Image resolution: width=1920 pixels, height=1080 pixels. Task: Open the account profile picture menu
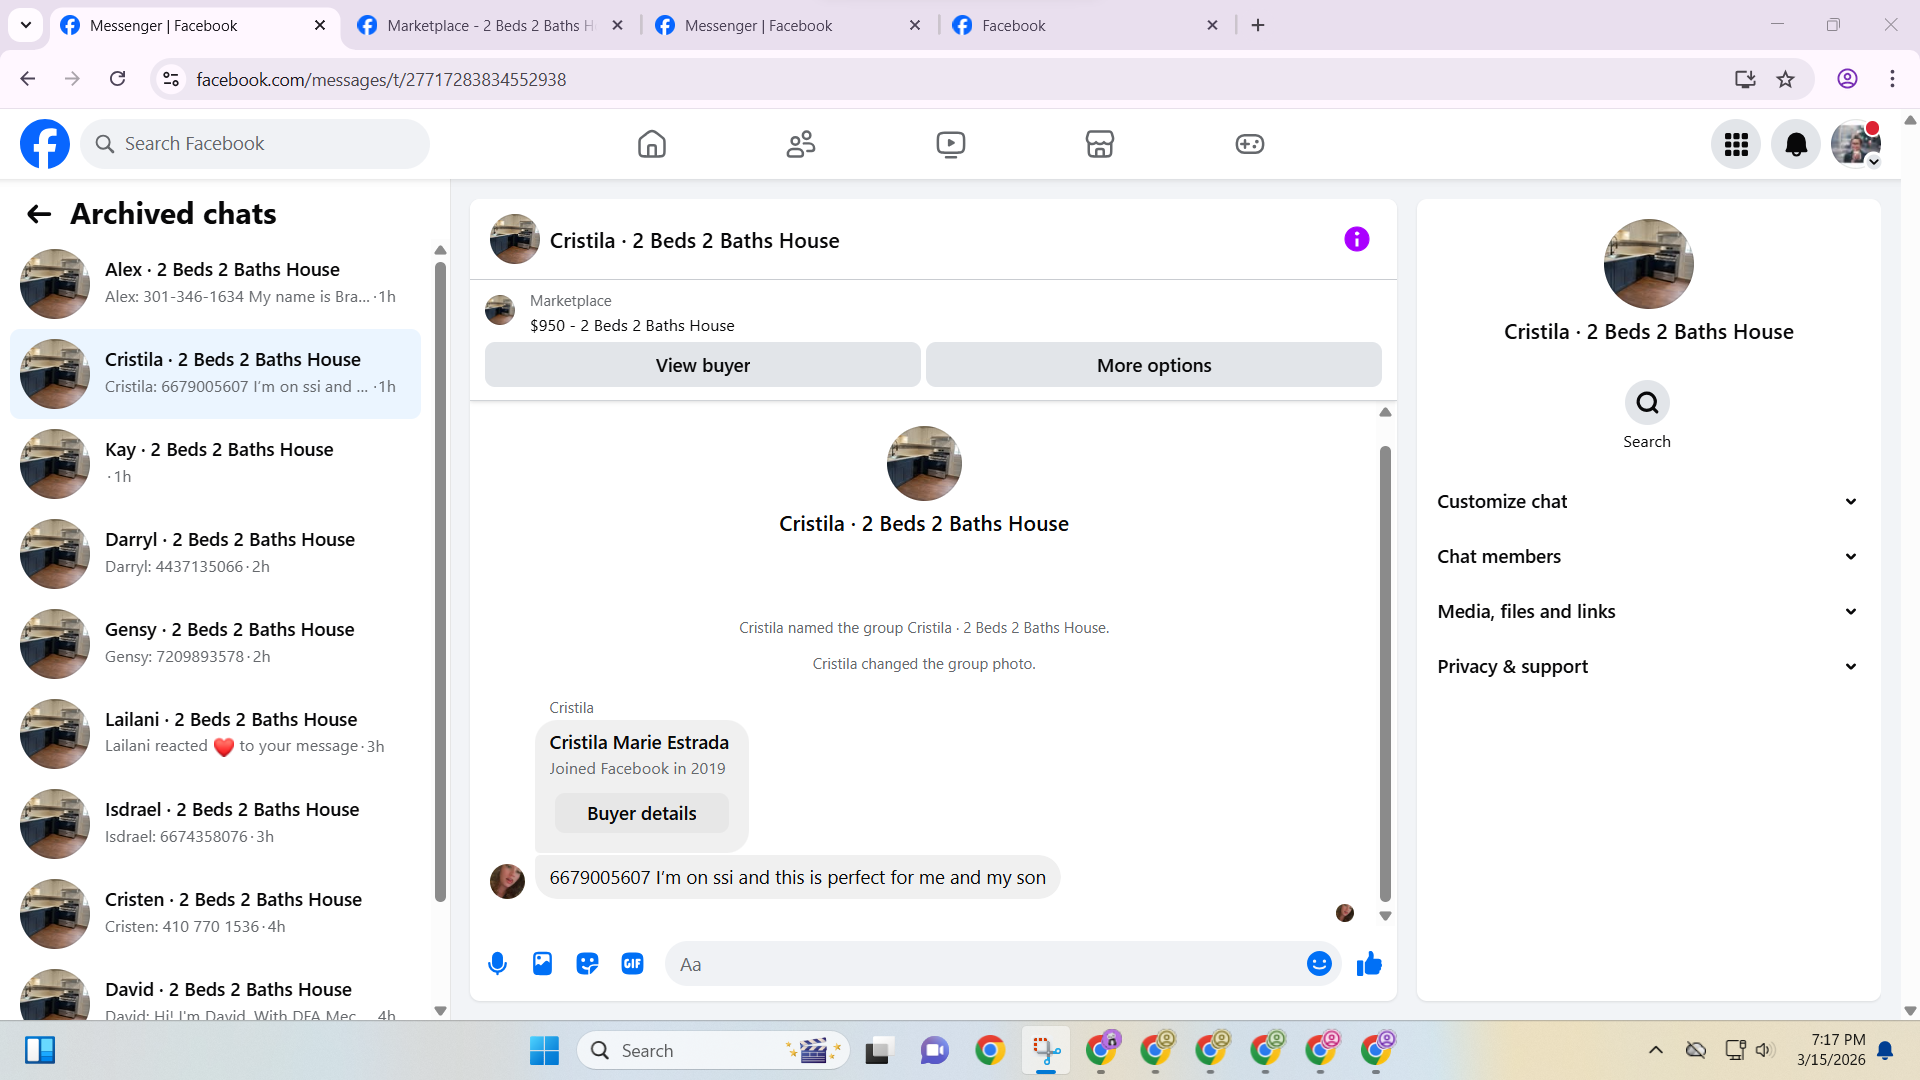pyautogui.click(x=1856, y=144)
